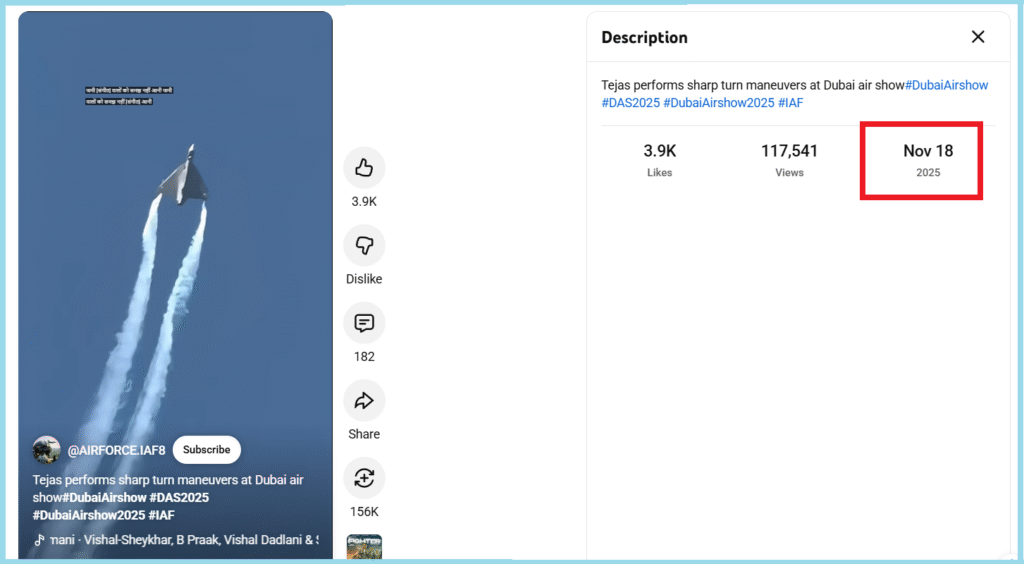Click the music note icon beside track name
Viewport: 1024px width, 564px height.
click(40, 540)
